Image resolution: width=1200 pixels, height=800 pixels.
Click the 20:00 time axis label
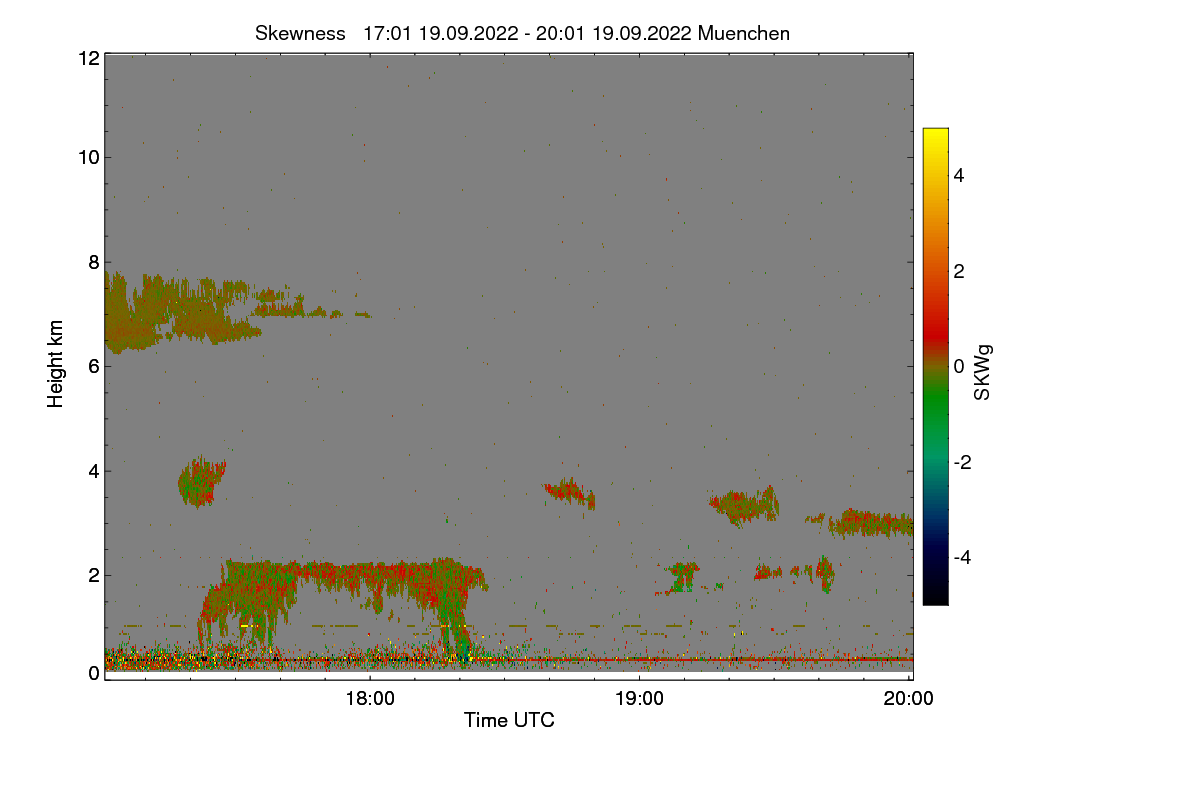coord(909,699)
